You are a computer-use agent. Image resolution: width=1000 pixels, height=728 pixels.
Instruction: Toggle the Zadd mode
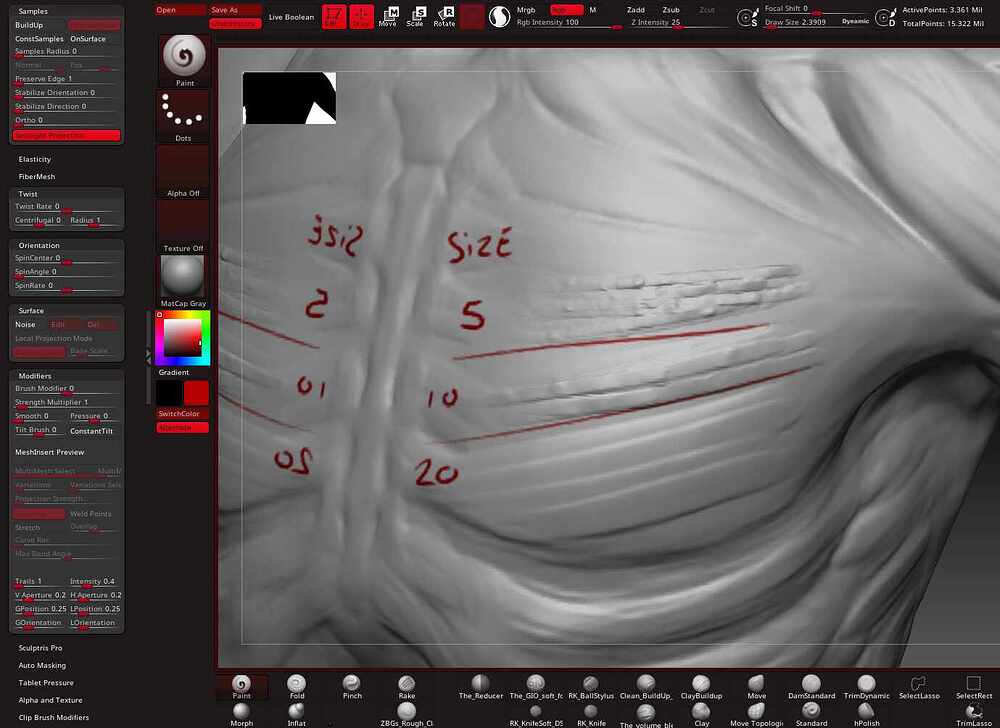[x=636, y=10]
